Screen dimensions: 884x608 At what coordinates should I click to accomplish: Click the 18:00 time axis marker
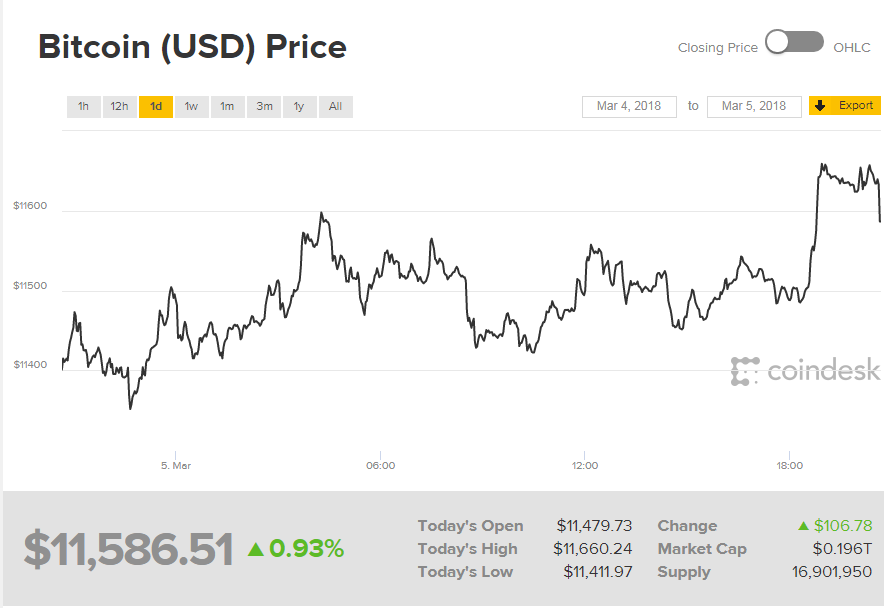coord(790,466)
